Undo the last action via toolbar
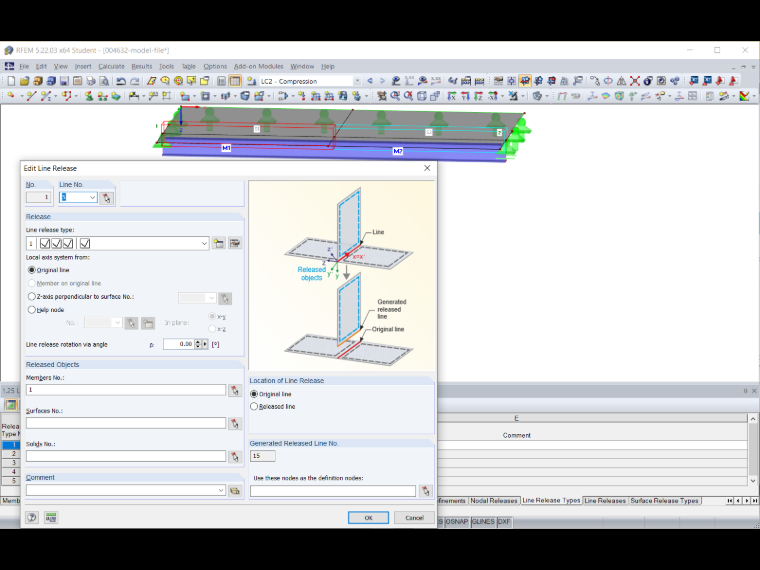This screenshot has width=760, height=570. pyautogui.click(x=121, y=81)
